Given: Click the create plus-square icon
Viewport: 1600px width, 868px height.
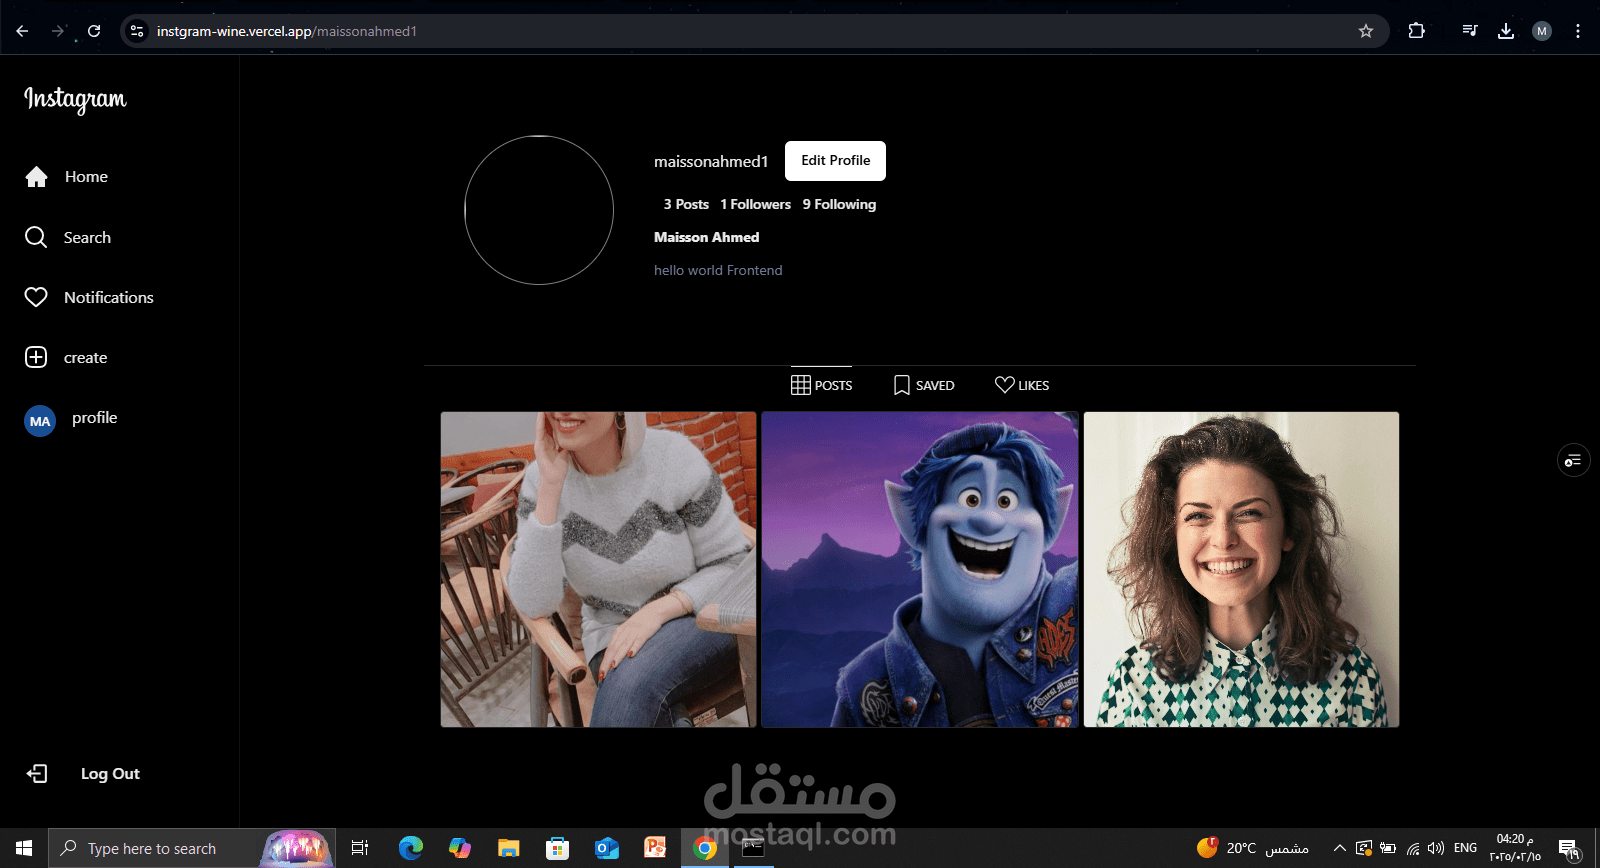Looking at the screenshot, I should [x=36, y=357].
